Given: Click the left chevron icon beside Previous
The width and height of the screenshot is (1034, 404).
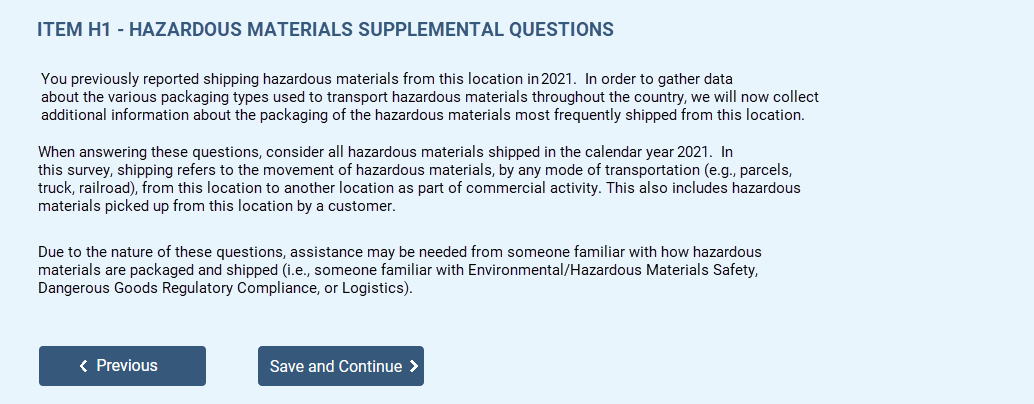Looking at the screenshot, I should (x=84, y=367).
